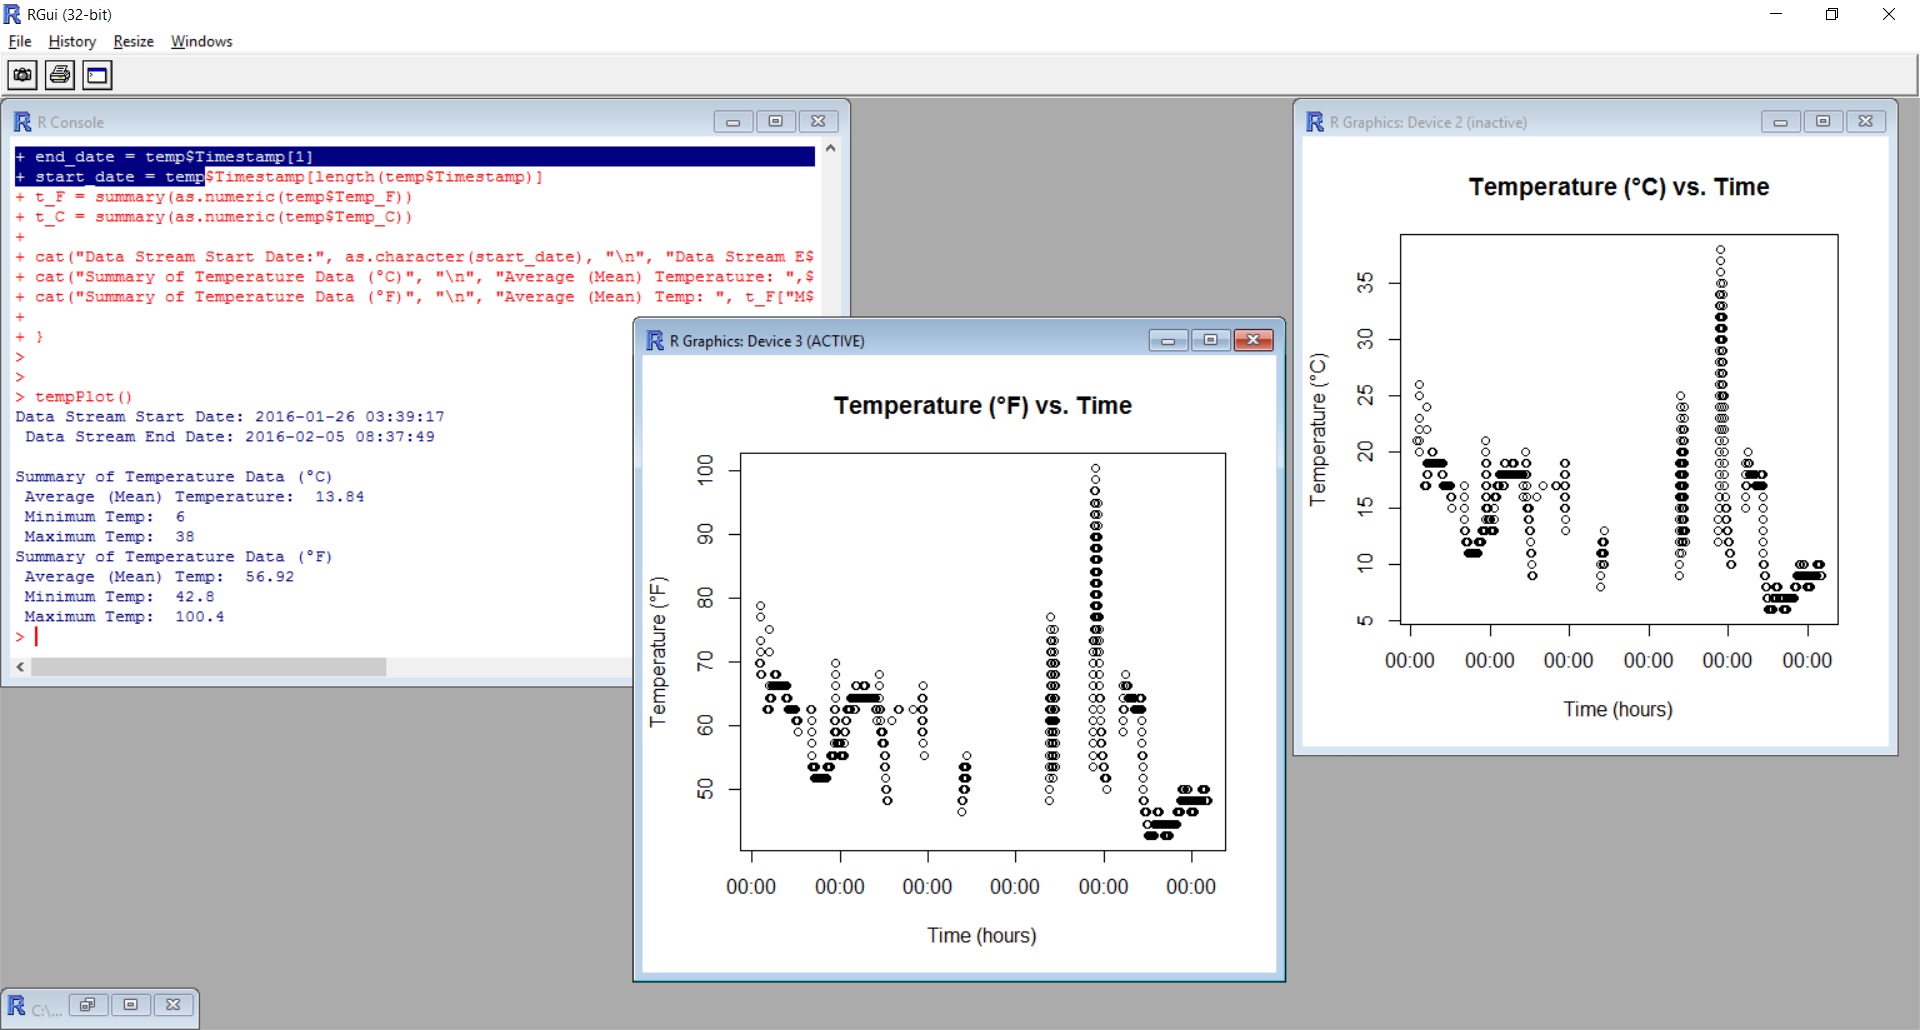Image resolution: width=1920 pixels, height=1030 pixels.
Task: Click the "Minimum Temp: 42.8" line
Action: coord(119,597)
